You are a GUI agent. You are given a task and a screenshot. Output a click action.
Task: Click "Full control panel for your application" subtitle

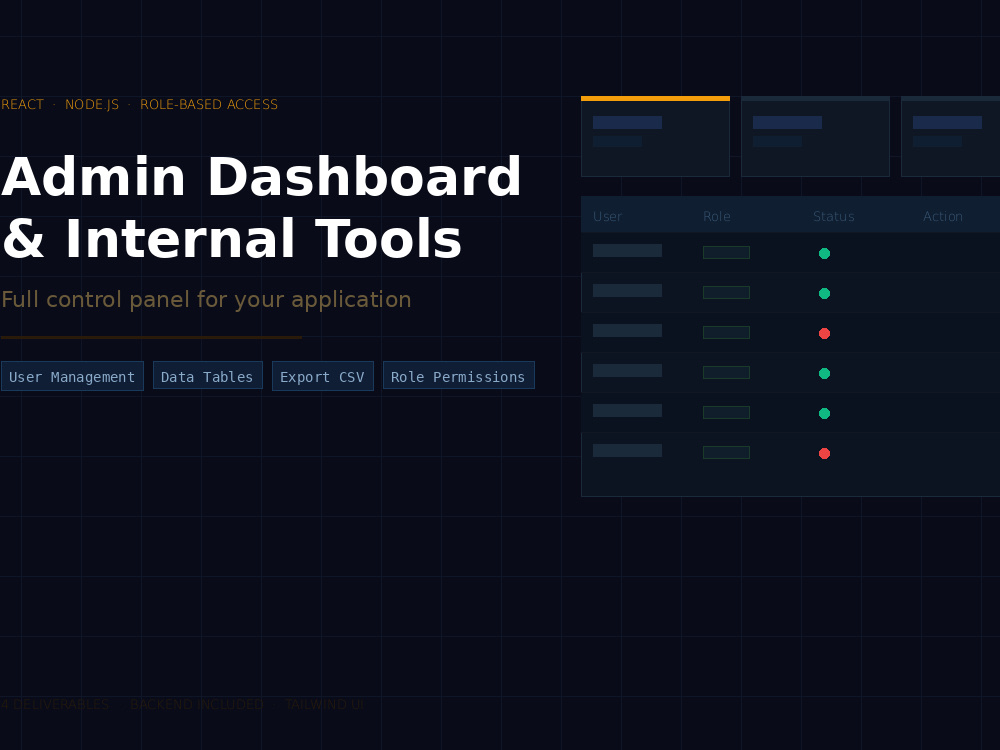point(206,299)
